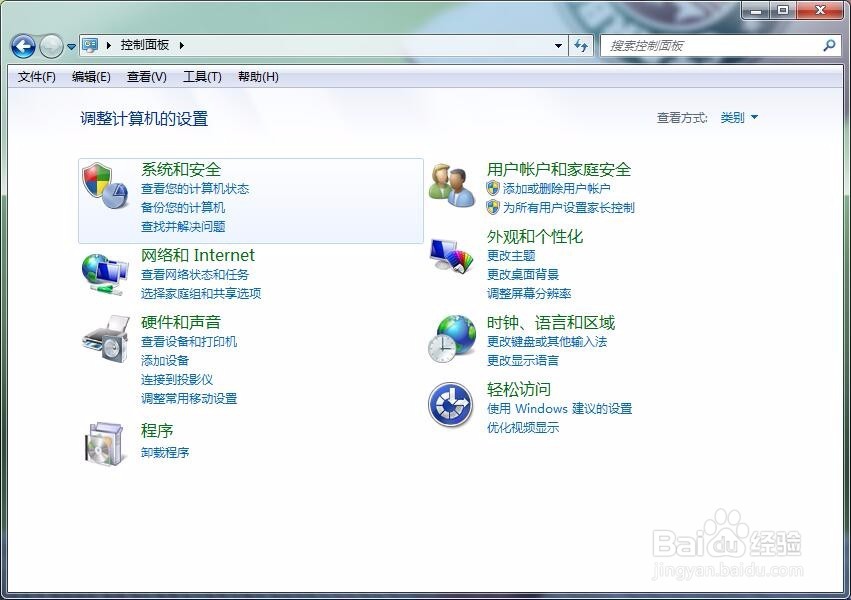851x600 pixels.
Task: Select the 外观和个性化 display icon
Action: coord(452,255)
